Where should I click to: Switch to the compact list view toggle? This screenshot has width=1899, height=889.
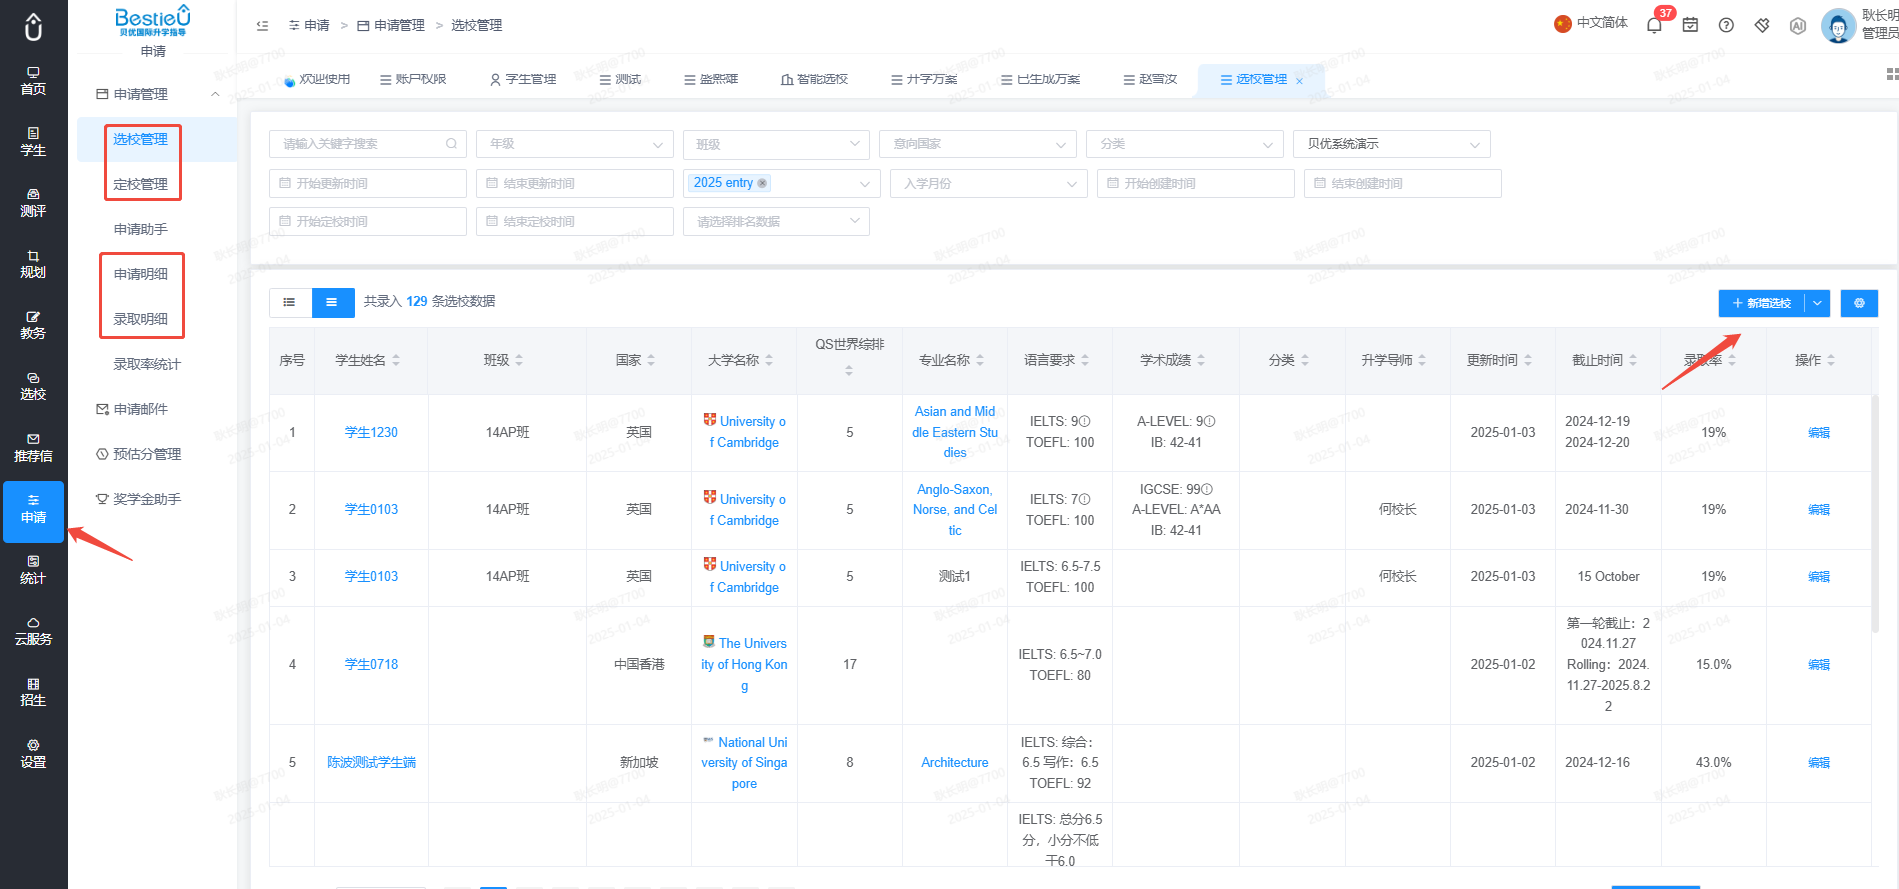(x=290, y=302)
